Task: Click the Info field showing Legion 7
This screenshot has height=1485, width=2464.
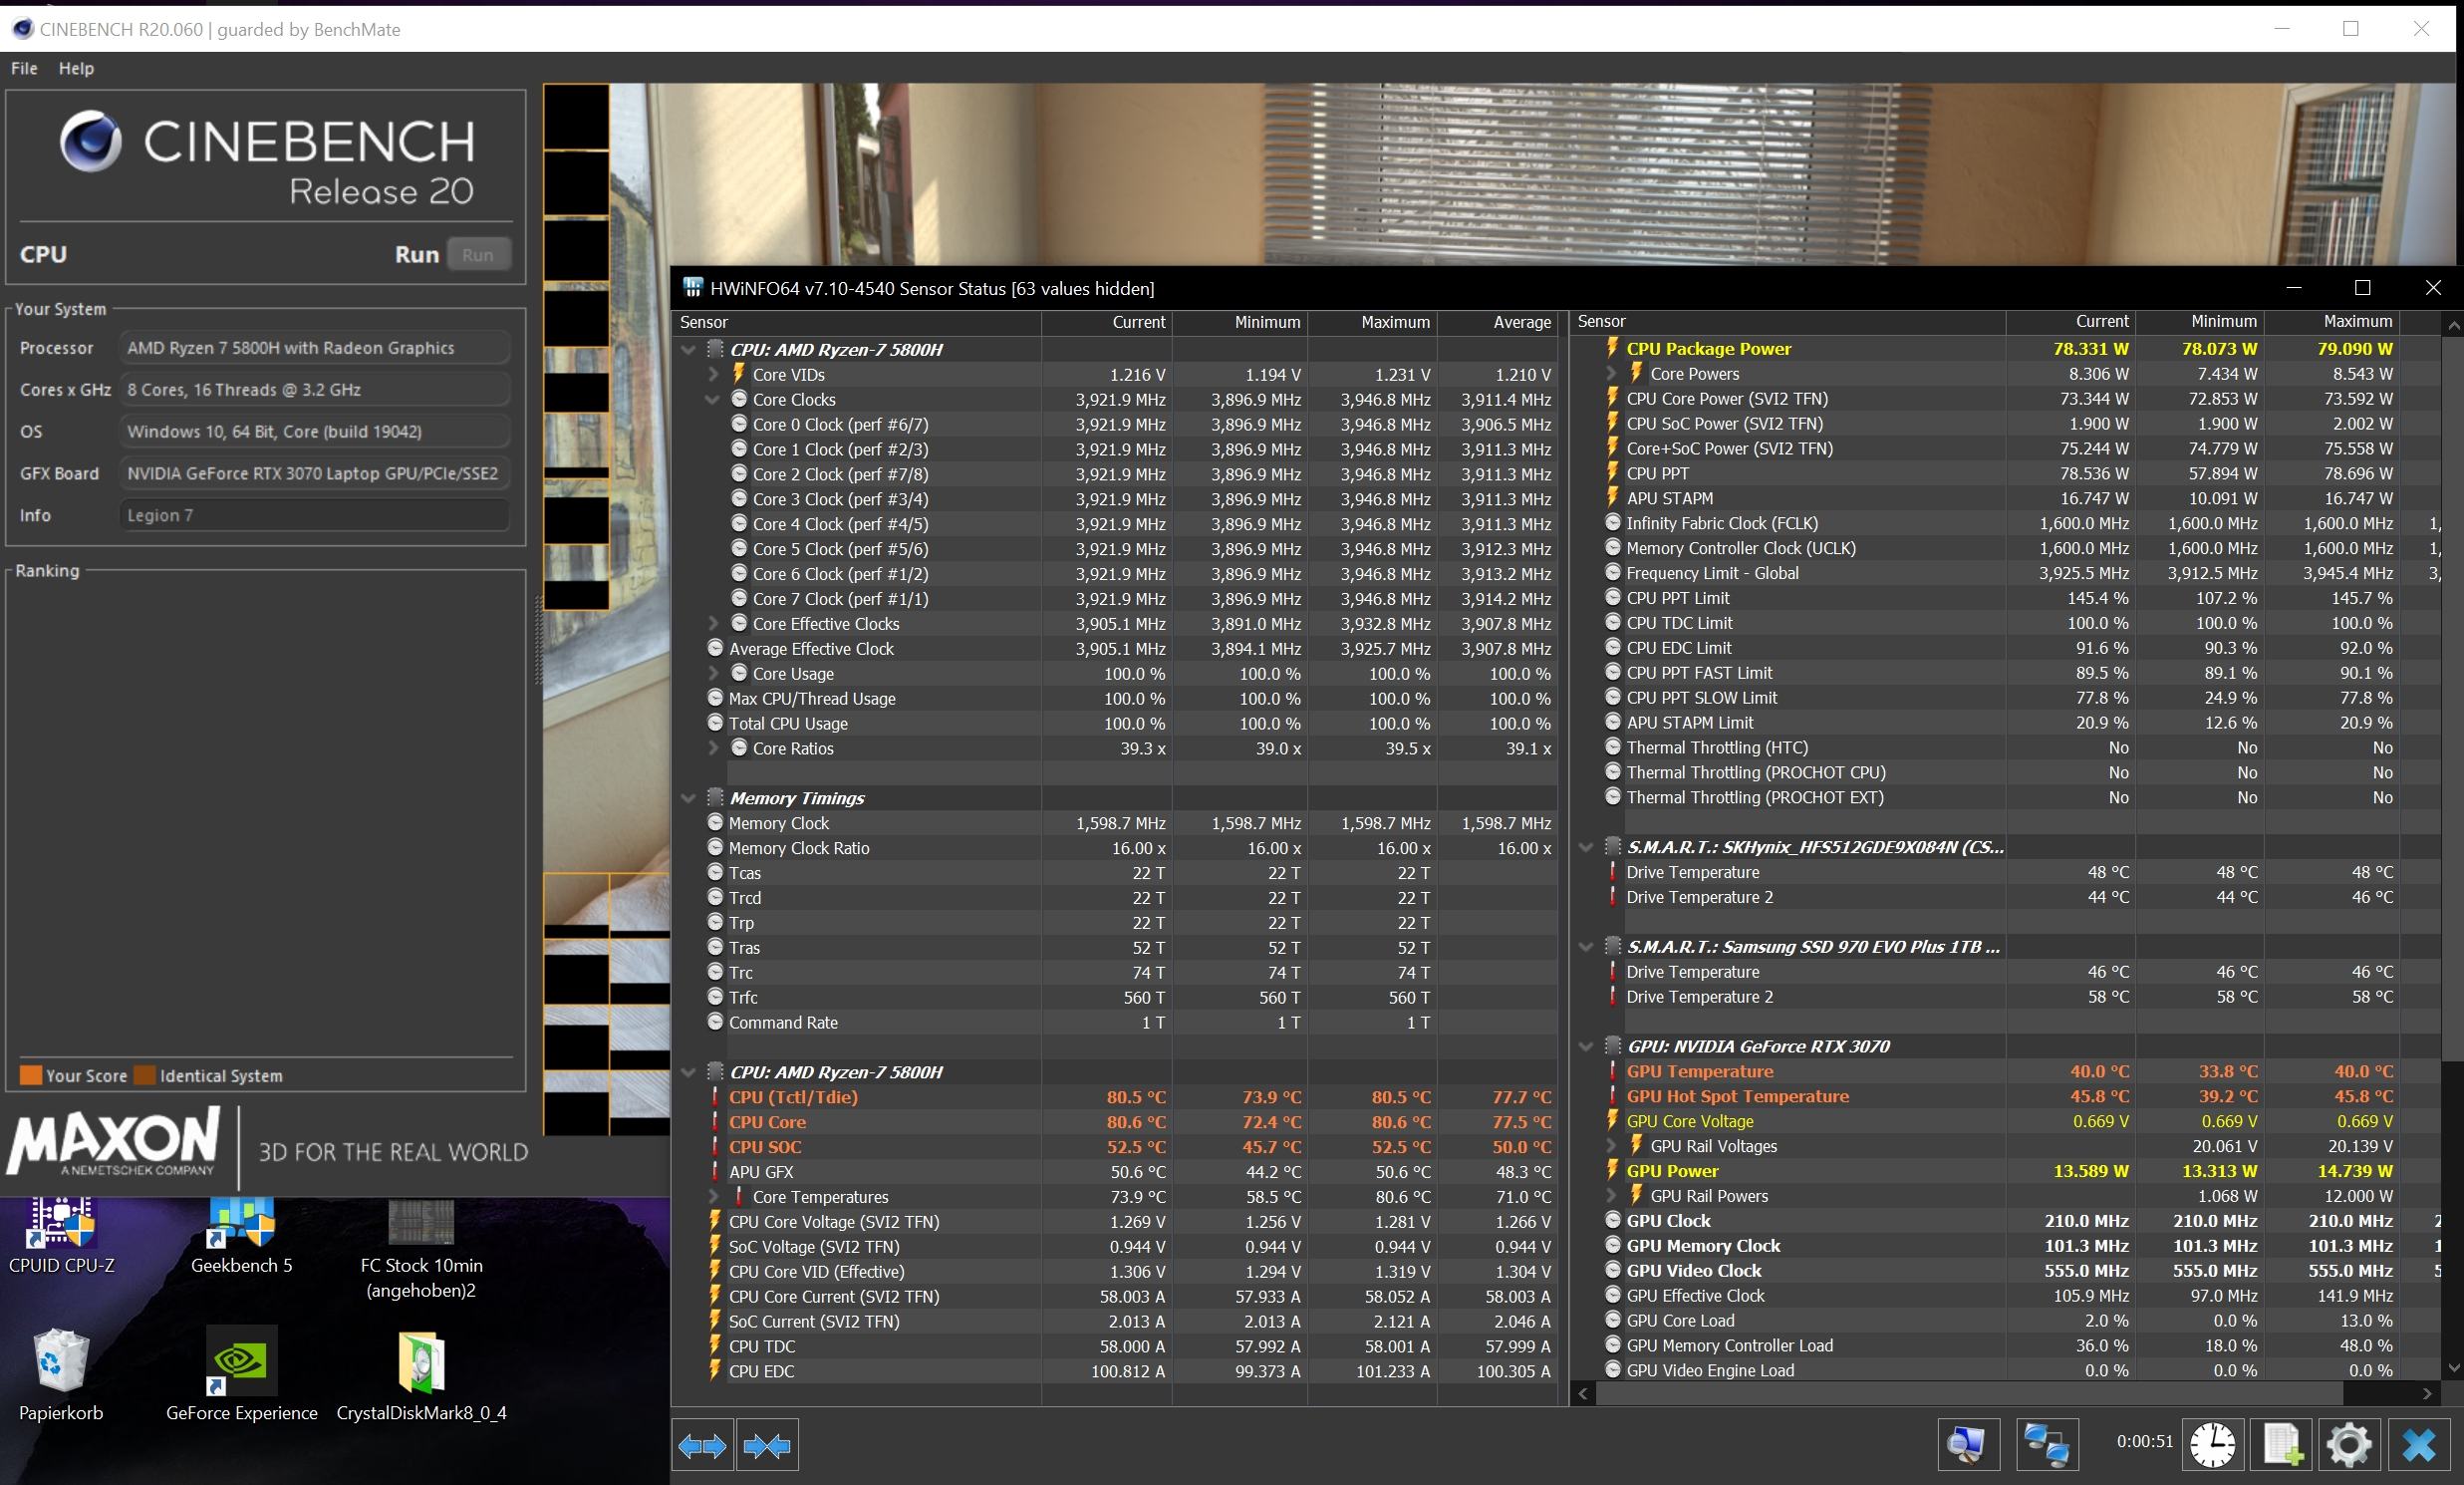Action: click(x=314, y=515)
